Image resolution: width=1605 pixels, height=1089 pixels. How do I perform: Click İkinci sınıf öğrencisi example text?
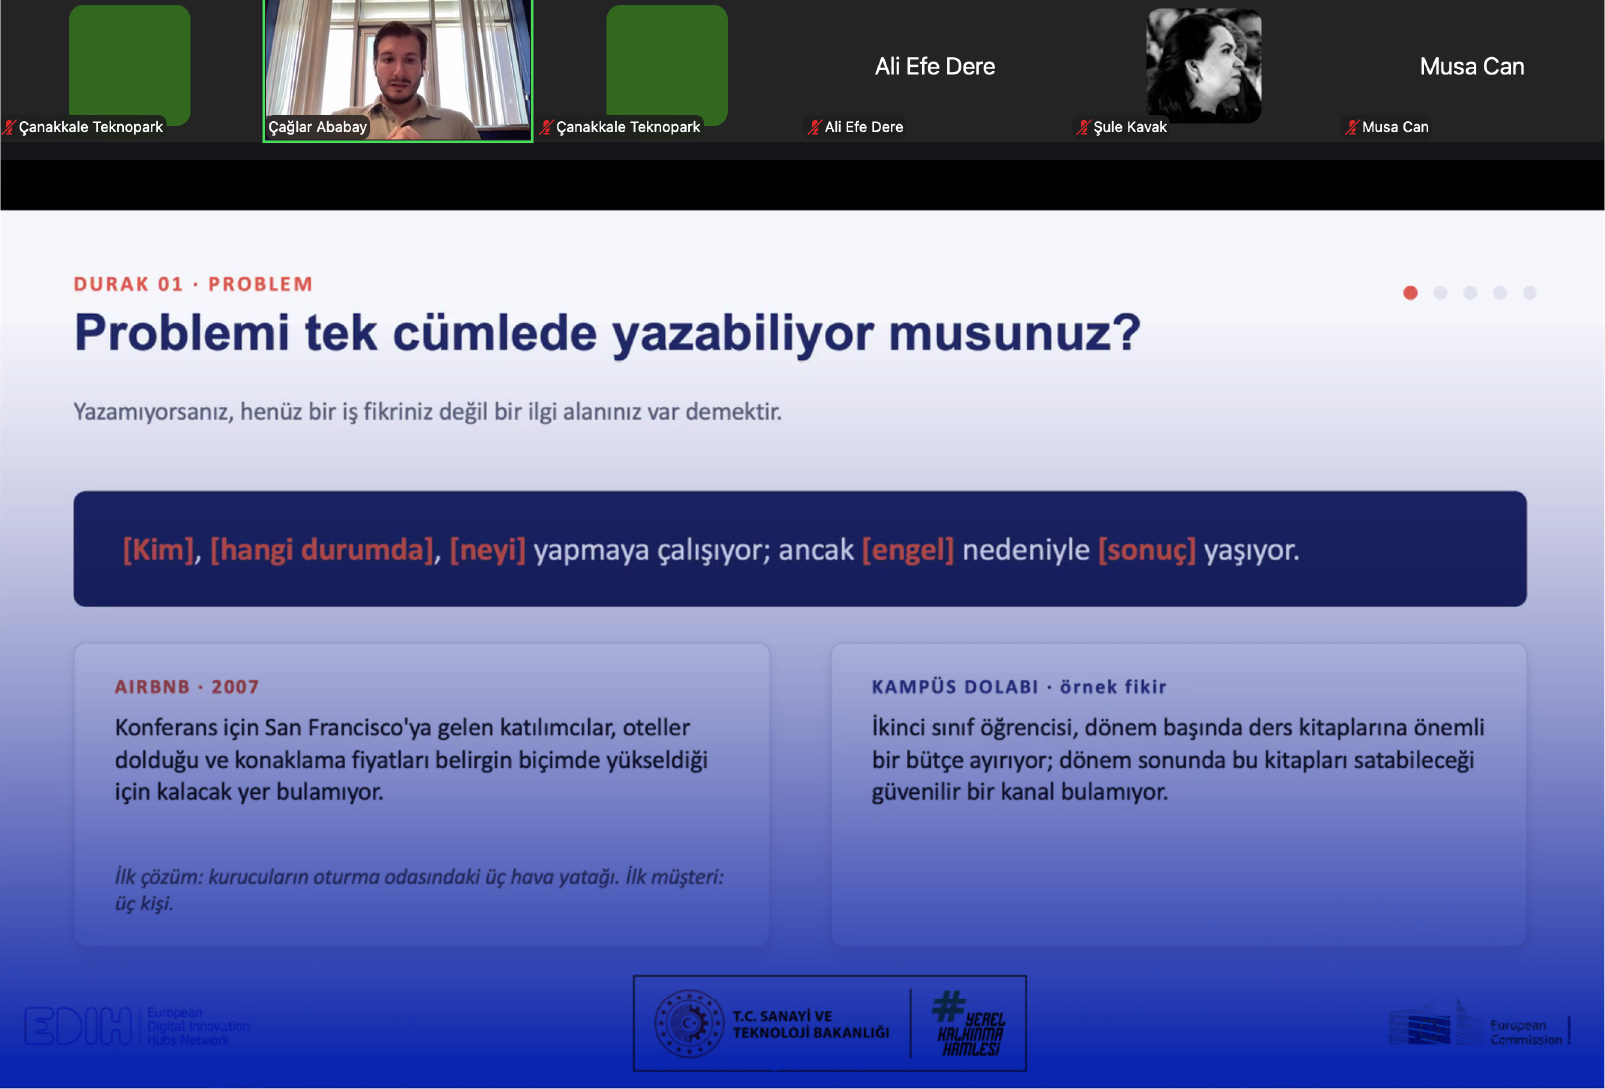1178,760
